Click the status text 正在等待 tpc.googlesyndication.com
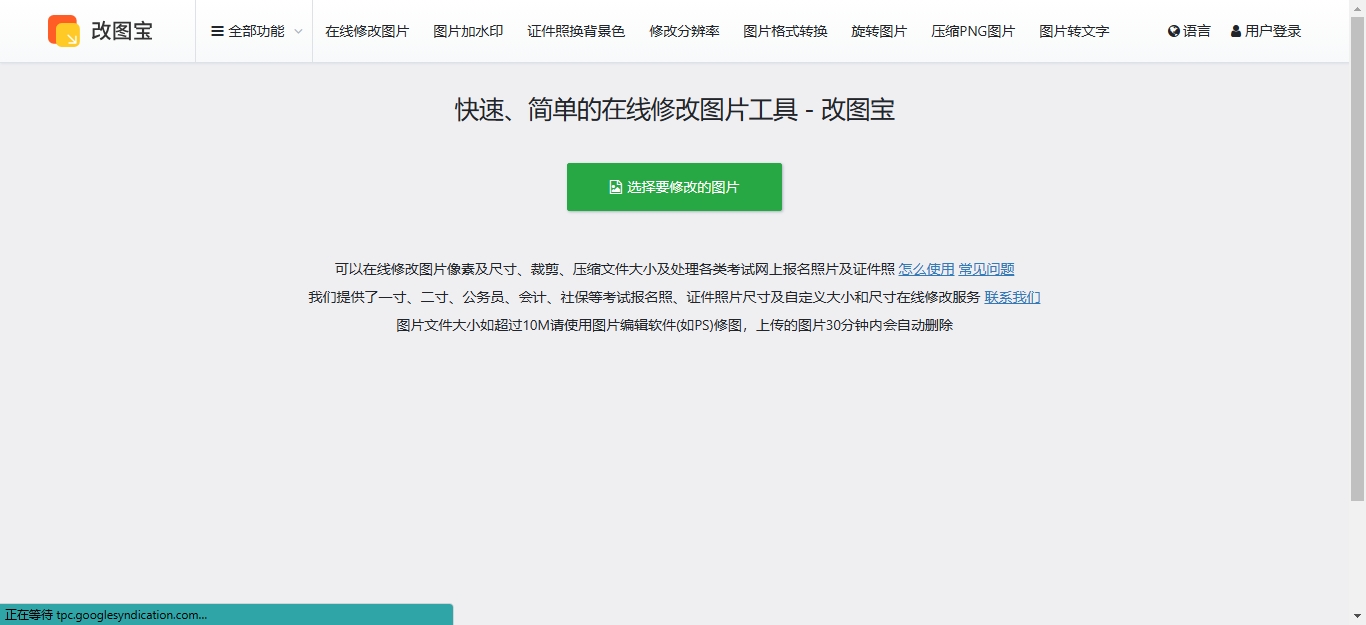Screen dimensions: 1366x625 106,615
